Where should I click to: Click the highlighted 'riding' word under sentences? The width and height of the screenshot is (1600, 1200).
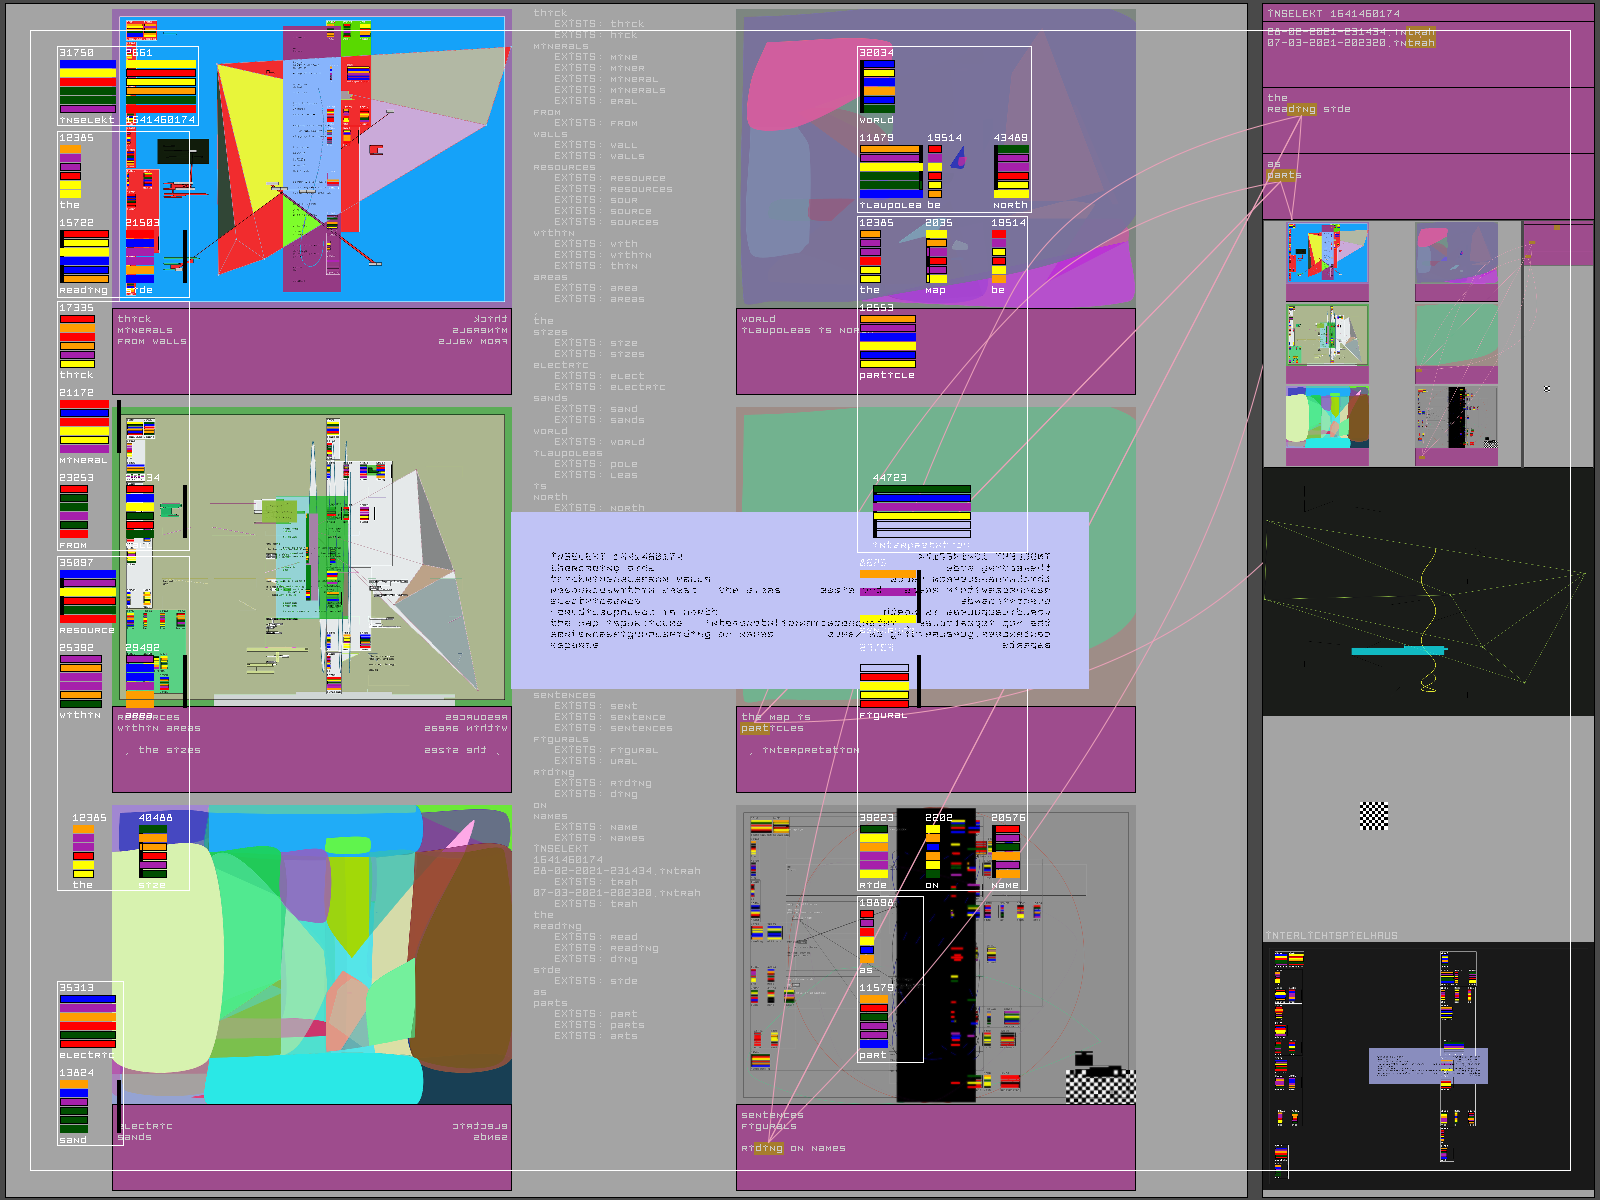coord(762,1148)
